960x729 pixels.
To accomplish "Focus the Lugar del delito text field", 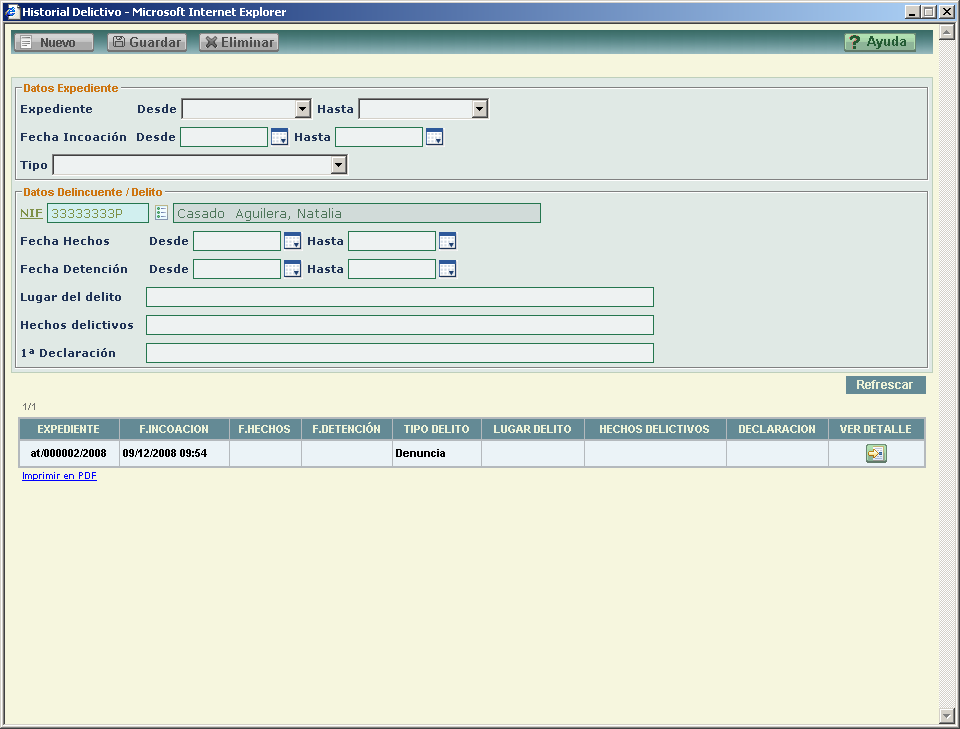I will (x=399, y=297).
